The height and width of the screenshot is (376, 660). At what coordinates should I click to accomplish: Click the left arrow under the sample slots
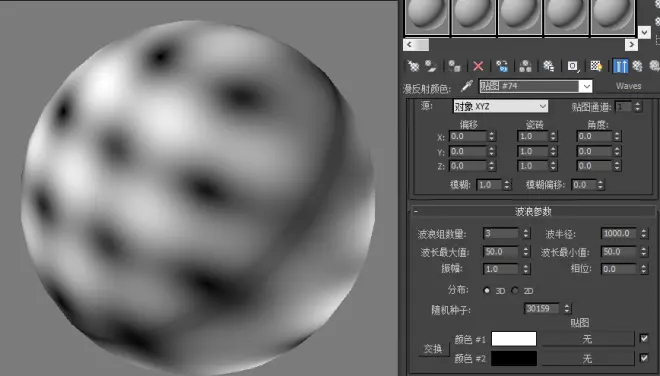point(410,45)
